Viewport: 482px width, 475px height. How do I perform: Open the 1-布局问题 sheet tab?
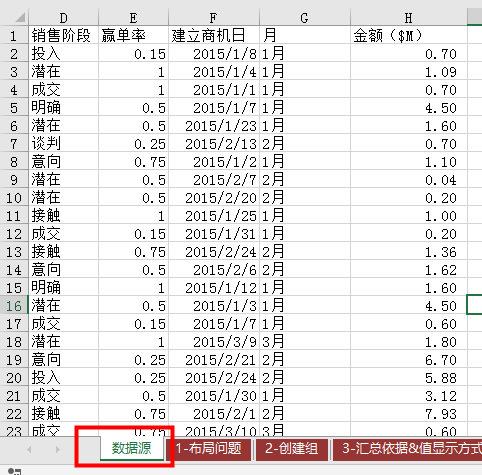[x=209, y=449]
